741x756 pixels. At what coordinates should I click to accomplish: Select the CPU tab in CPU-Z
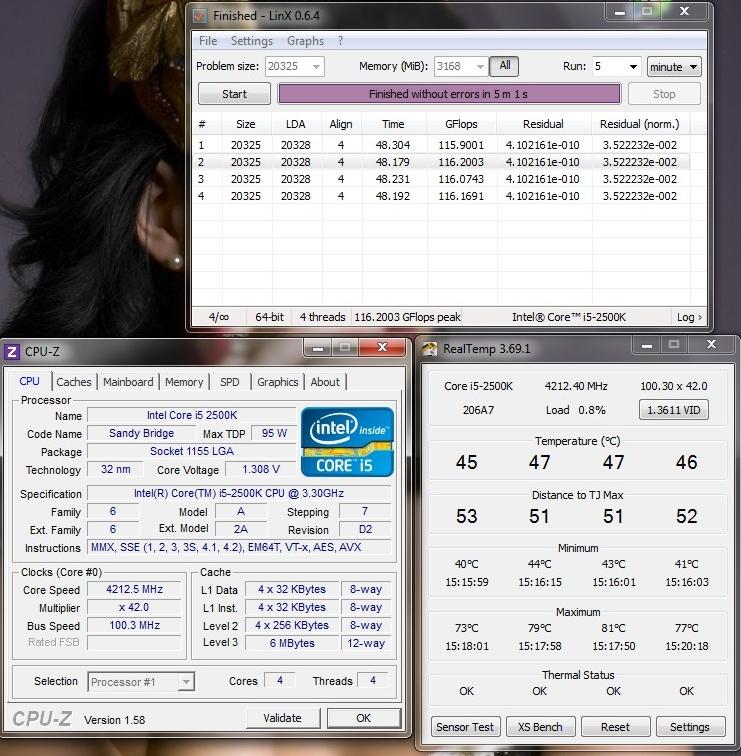point(29,381)
